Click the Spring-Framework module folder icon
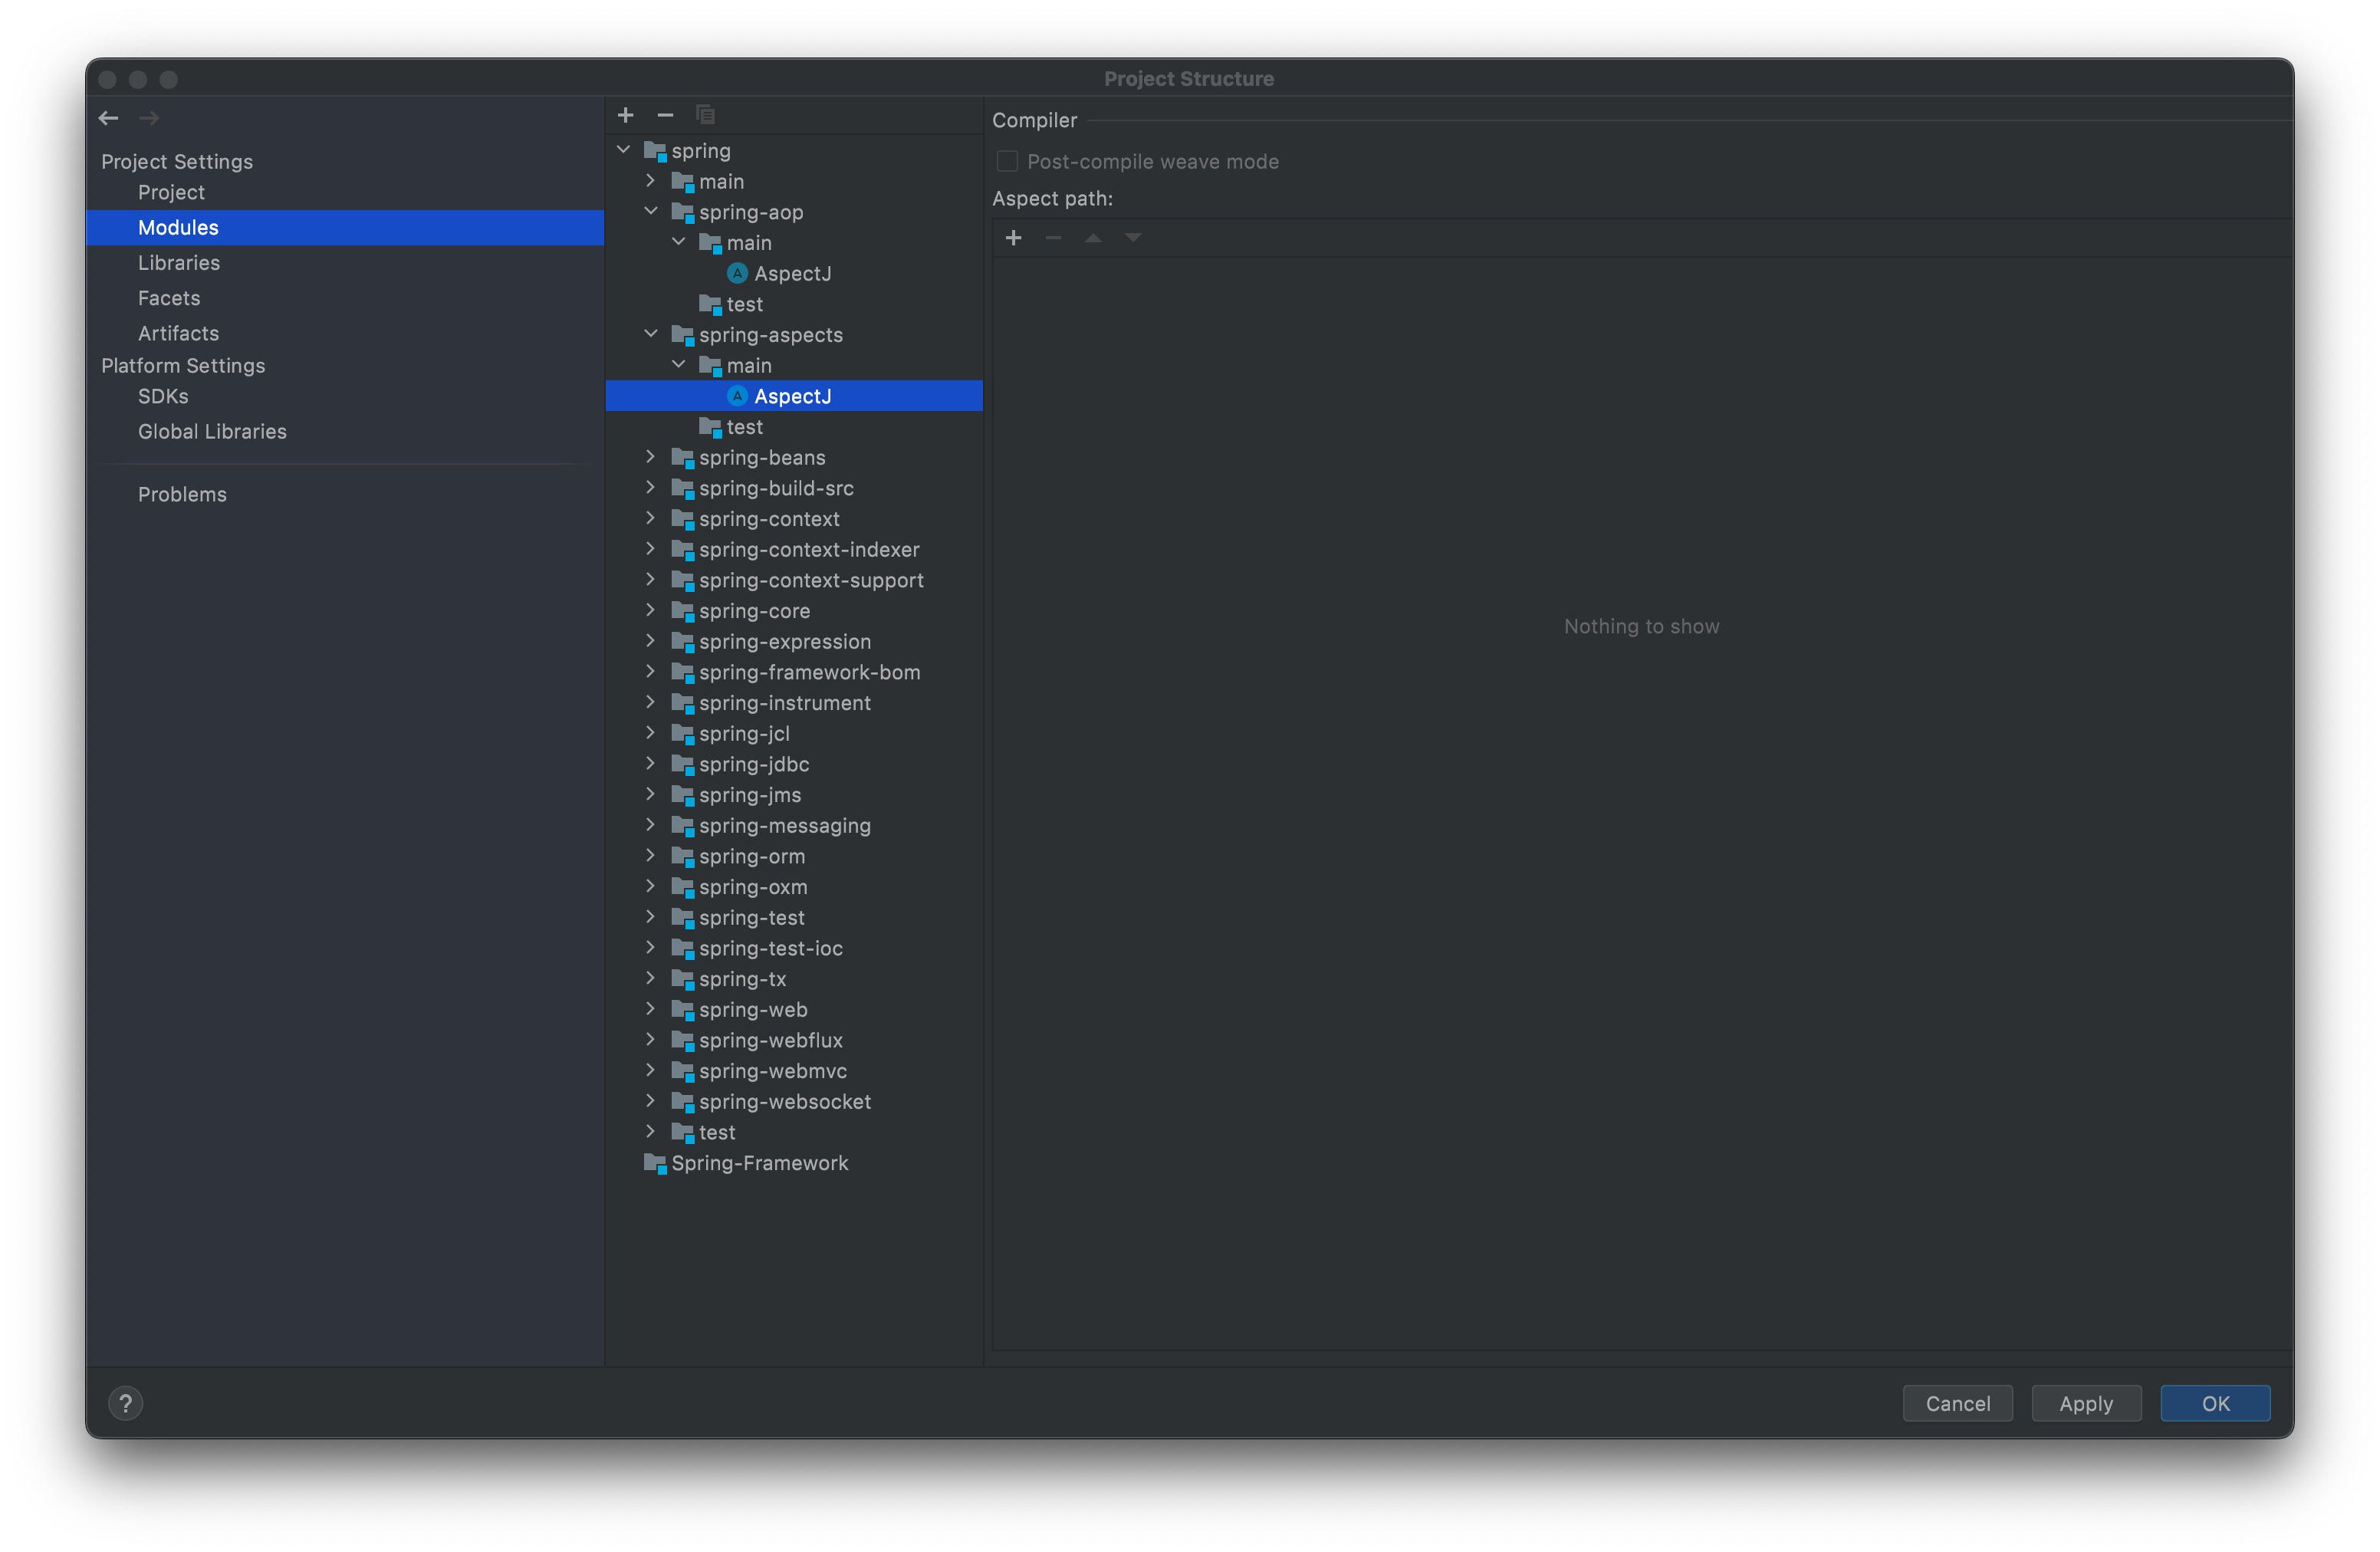Screen dimensions: 2380x1552 coord(655,1163)
